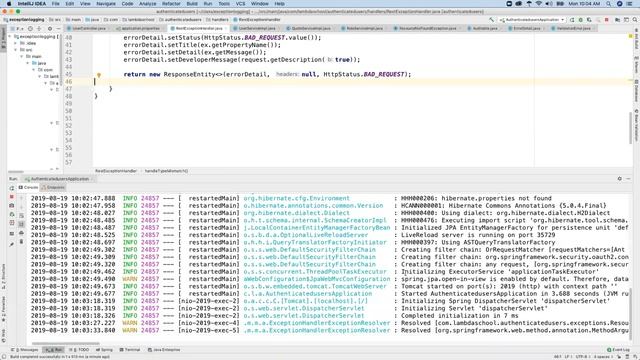Click the Debug bug icon in the top toolbar

pos(580,20)
